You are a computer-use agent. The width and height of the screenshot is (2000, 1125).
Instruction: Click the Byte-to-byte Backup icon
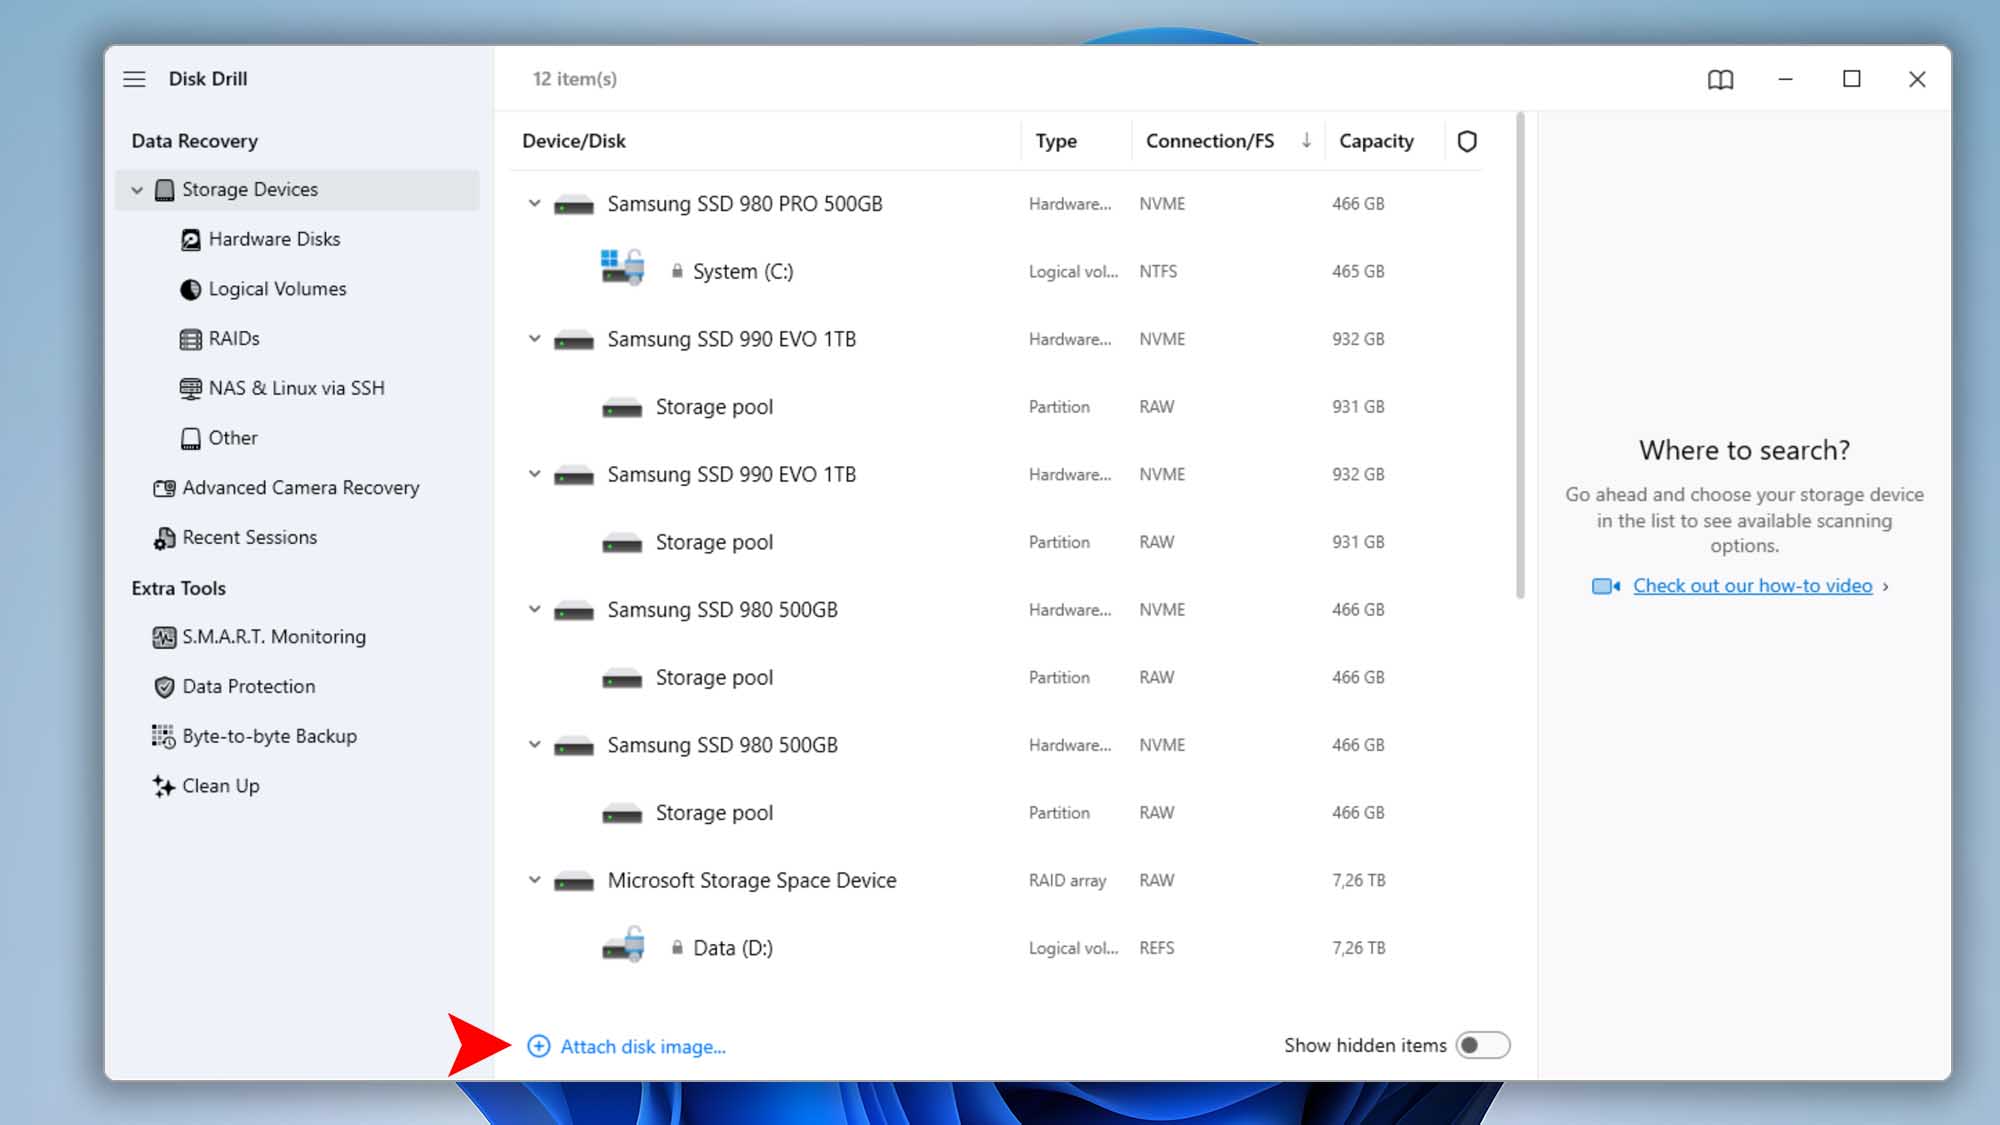pos(163,736)
